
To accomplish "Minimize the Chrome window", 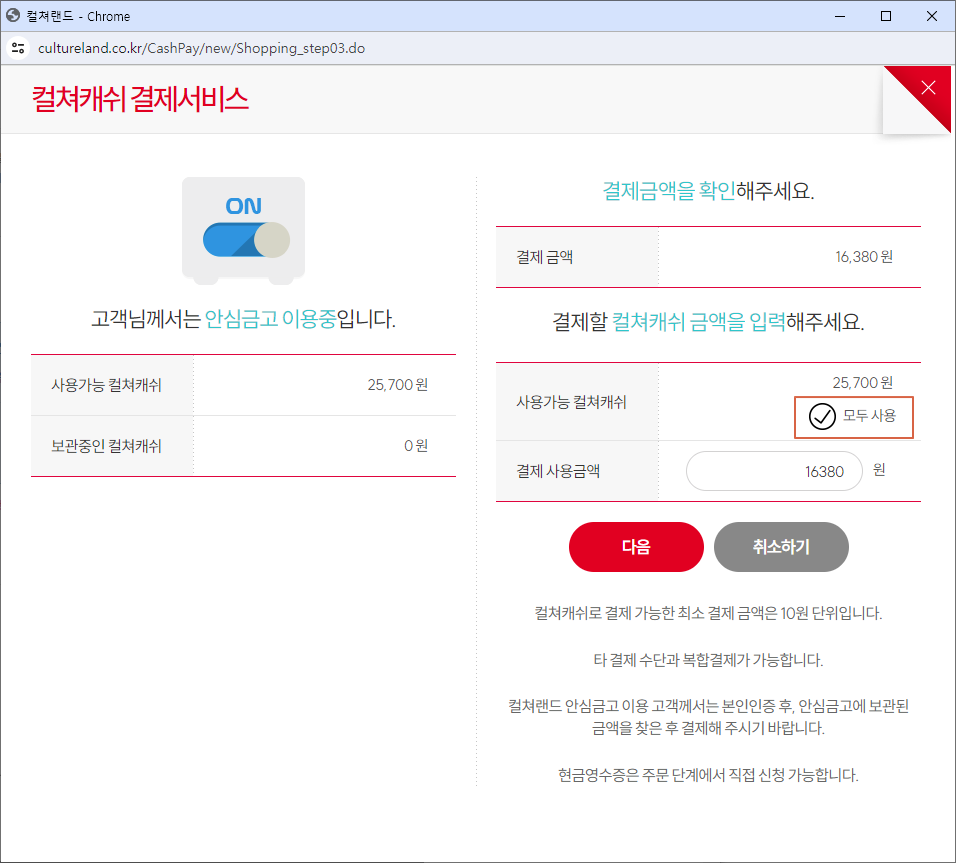I will [x=840, y=16].
